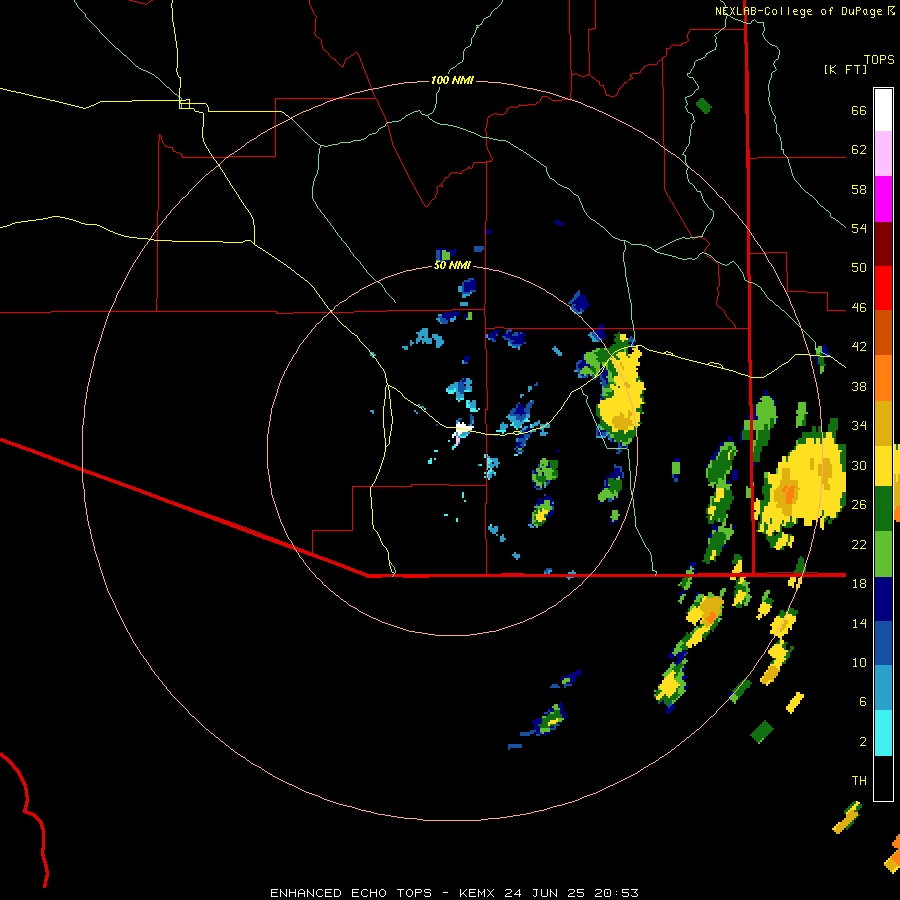Click the 62 value on the legend
Viewport: 900px width, 900px height.
pyautogui.click(x=859, y=150)
